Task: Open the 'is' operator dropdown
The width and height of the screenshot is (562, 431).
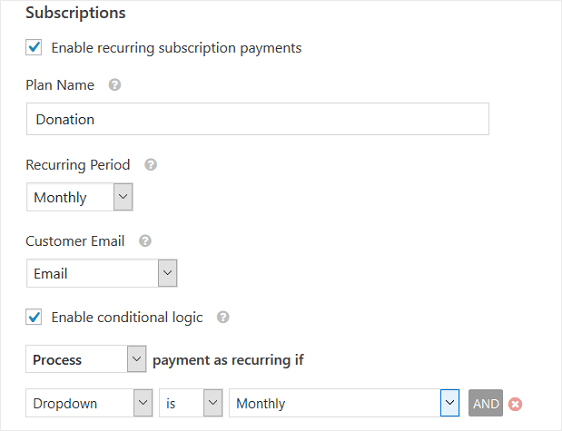Action: (x=191, y=403)
